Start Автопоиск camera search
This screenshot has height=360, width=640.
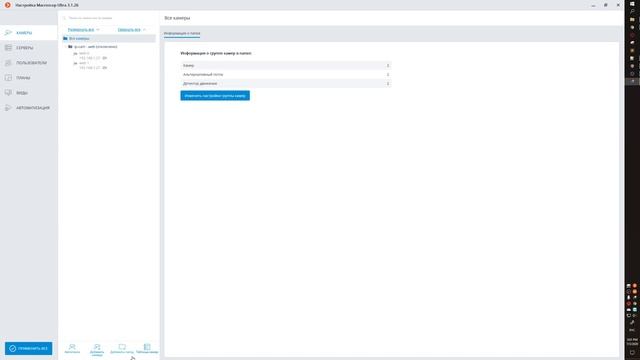coord(72,349)
